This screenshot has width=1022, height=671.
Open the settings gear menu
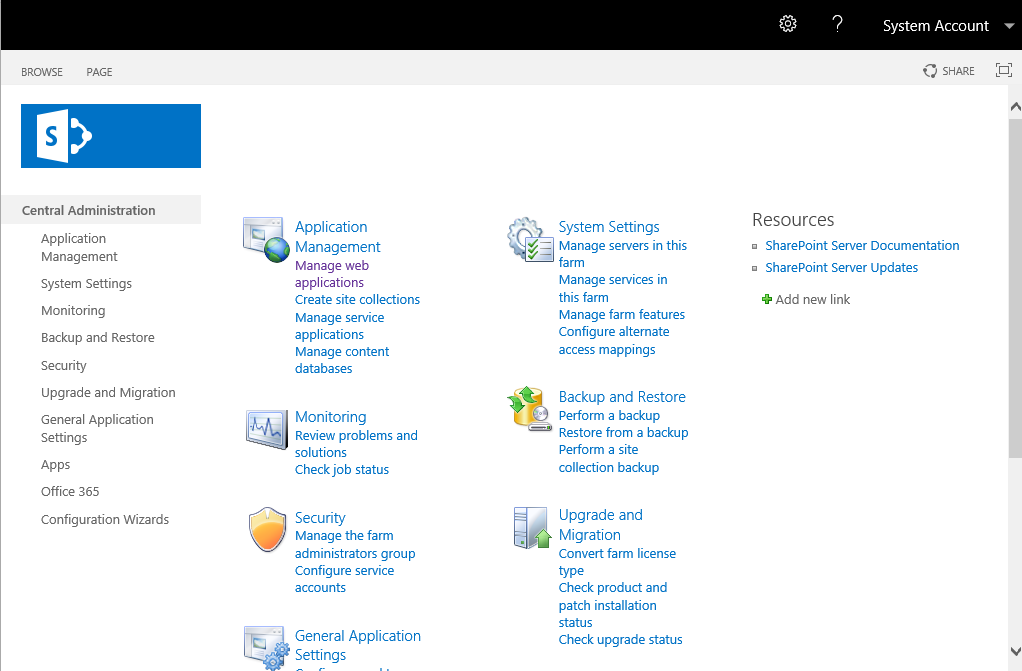(x=787, y=24)
